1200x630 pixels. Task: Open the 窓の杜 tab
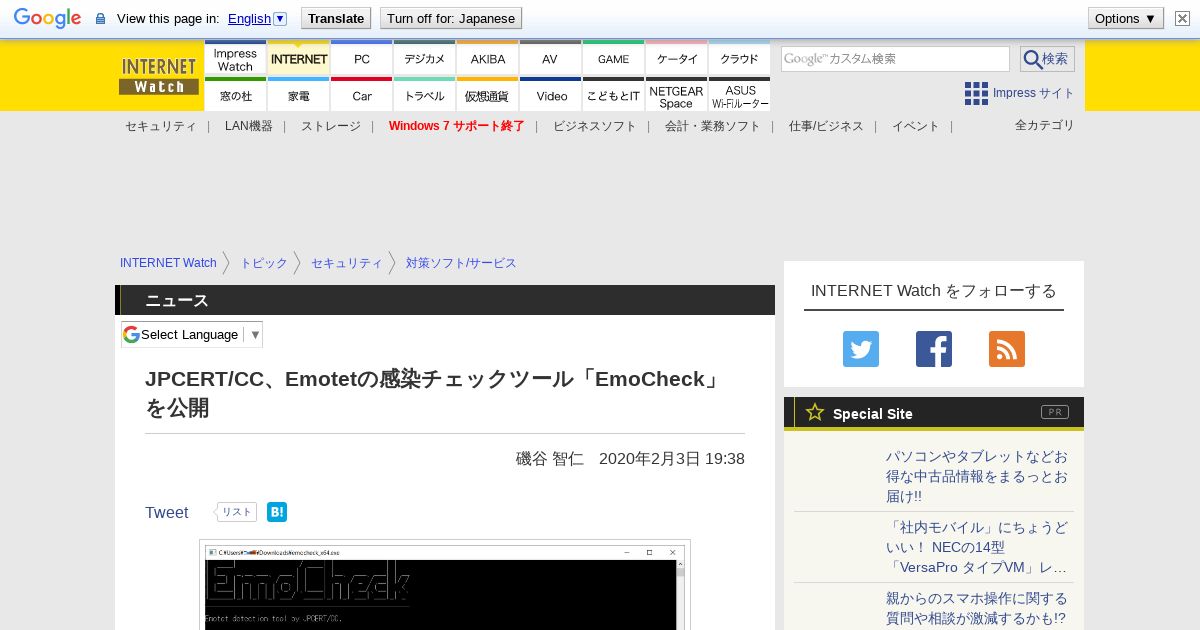[236, 96]
